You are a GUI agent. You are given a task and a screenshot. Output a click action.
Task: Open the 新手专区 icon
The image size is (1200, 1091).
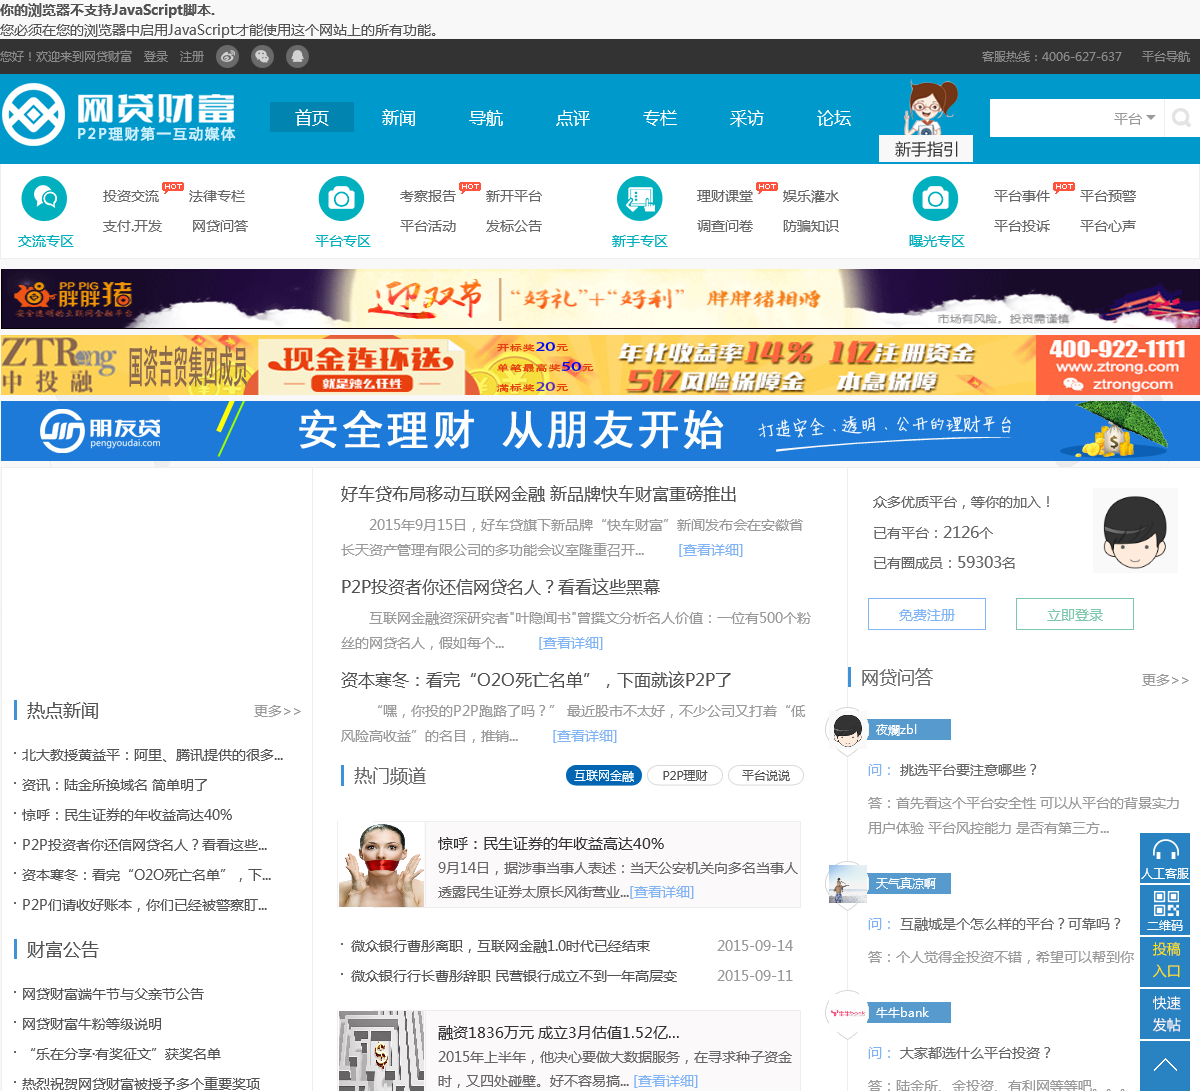(639, 199)
